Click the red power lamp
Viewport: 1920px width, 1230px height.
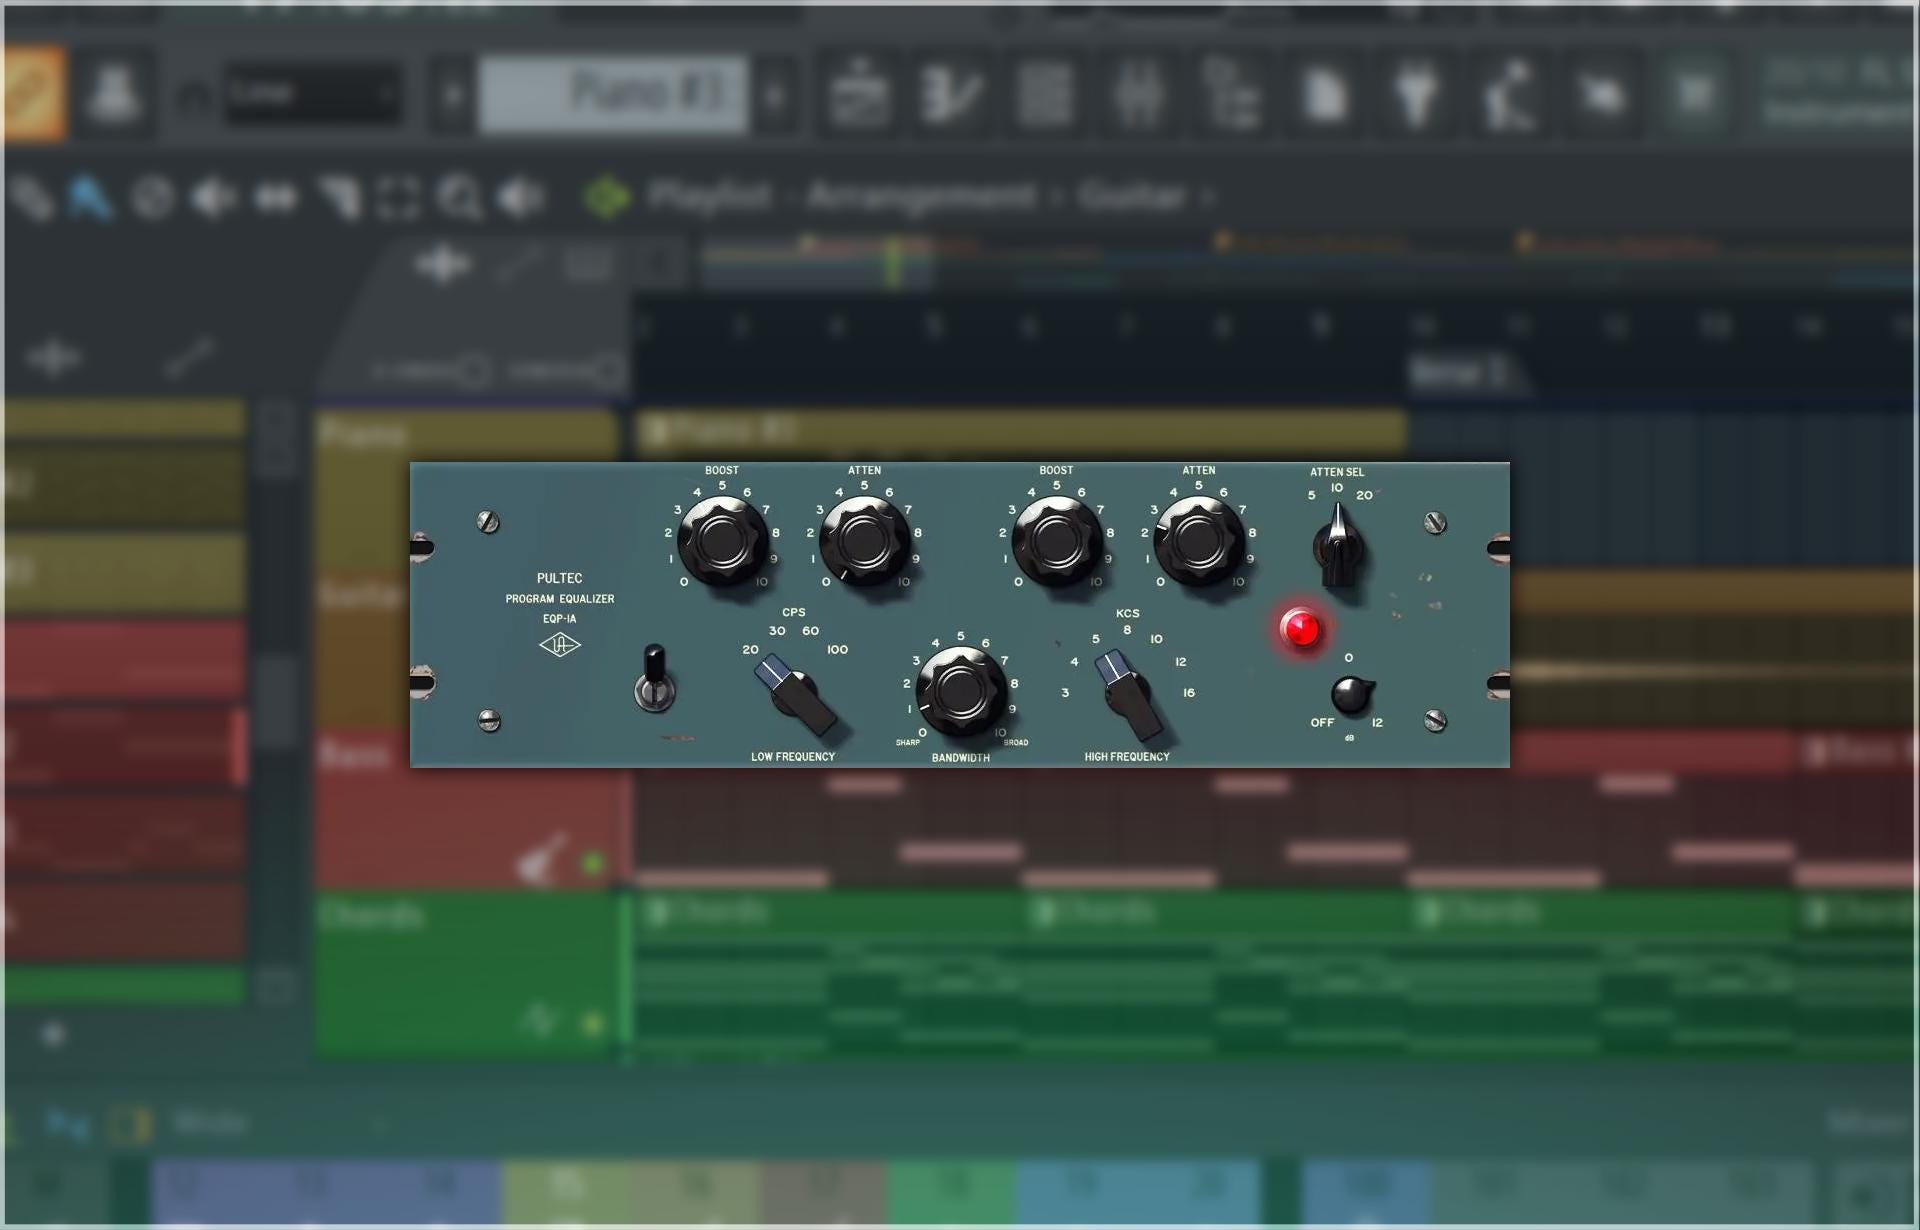point(1301,628)
